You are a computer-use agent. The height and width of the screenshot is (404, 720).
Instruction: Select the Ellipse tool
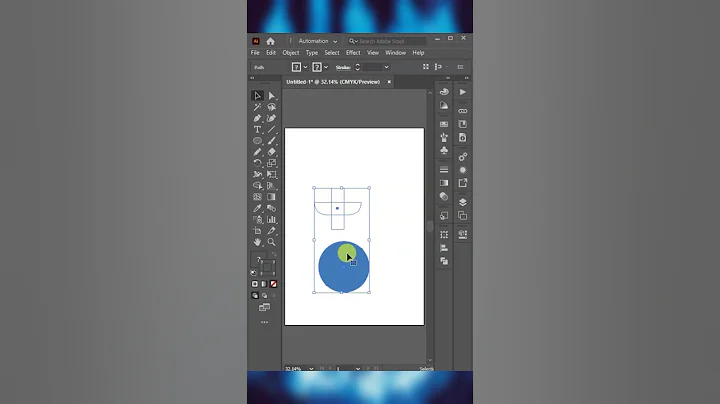coord(258,141)
